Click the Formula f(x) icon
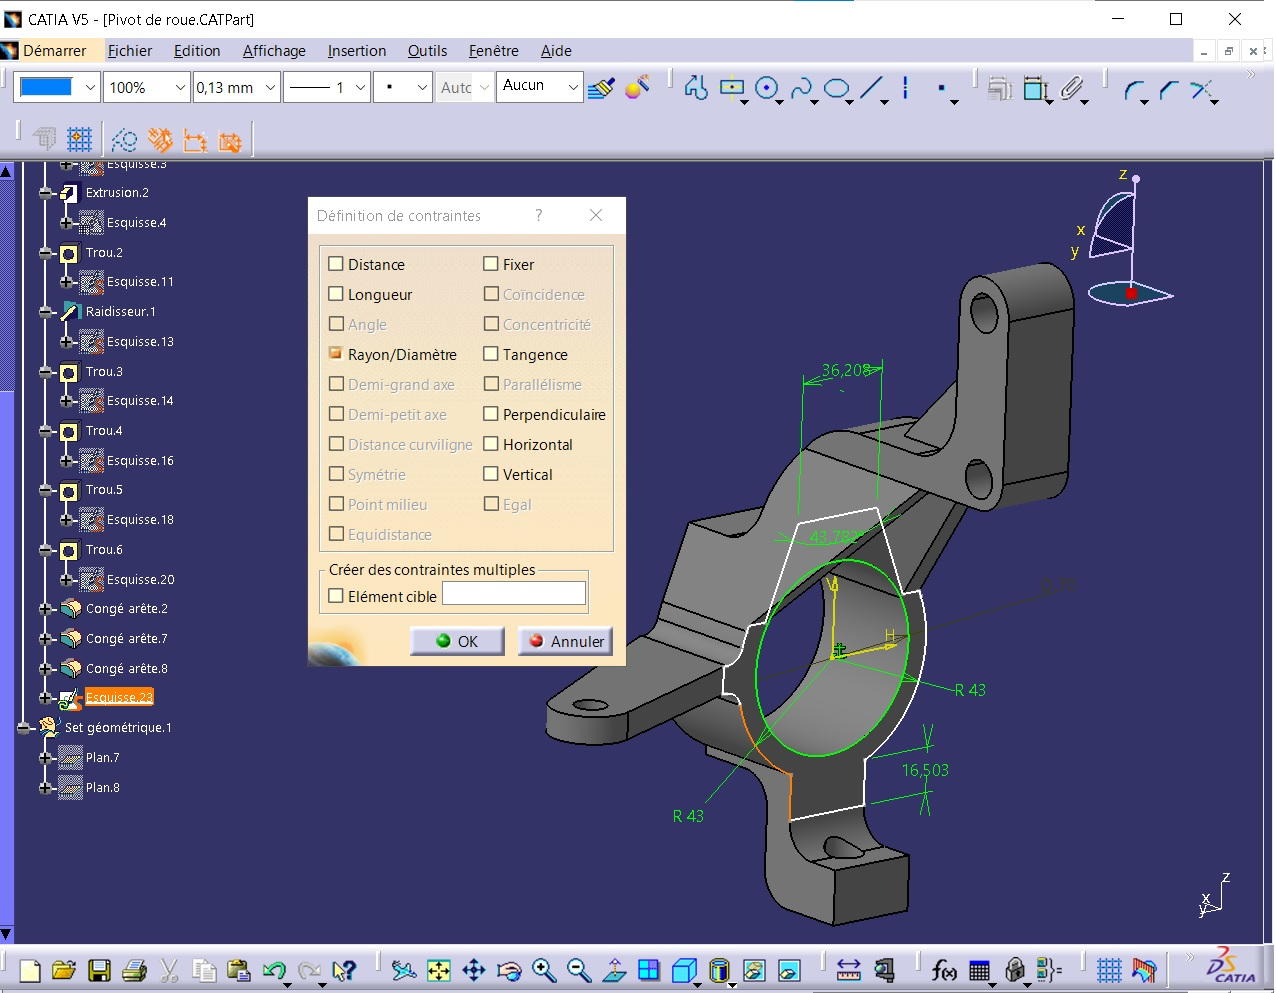 point(943,970)
